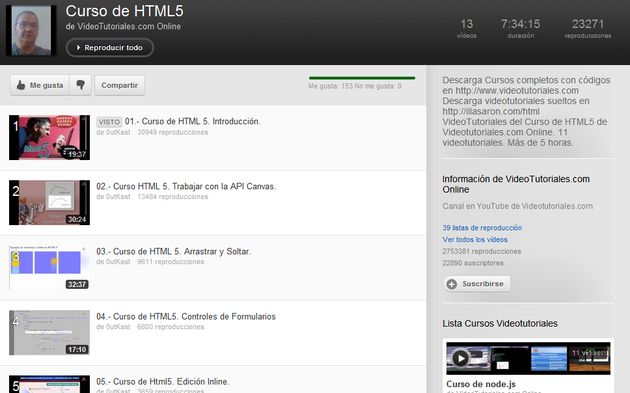
Task: Open the Curso de node.js title
Action: click(x=481, y=384)
